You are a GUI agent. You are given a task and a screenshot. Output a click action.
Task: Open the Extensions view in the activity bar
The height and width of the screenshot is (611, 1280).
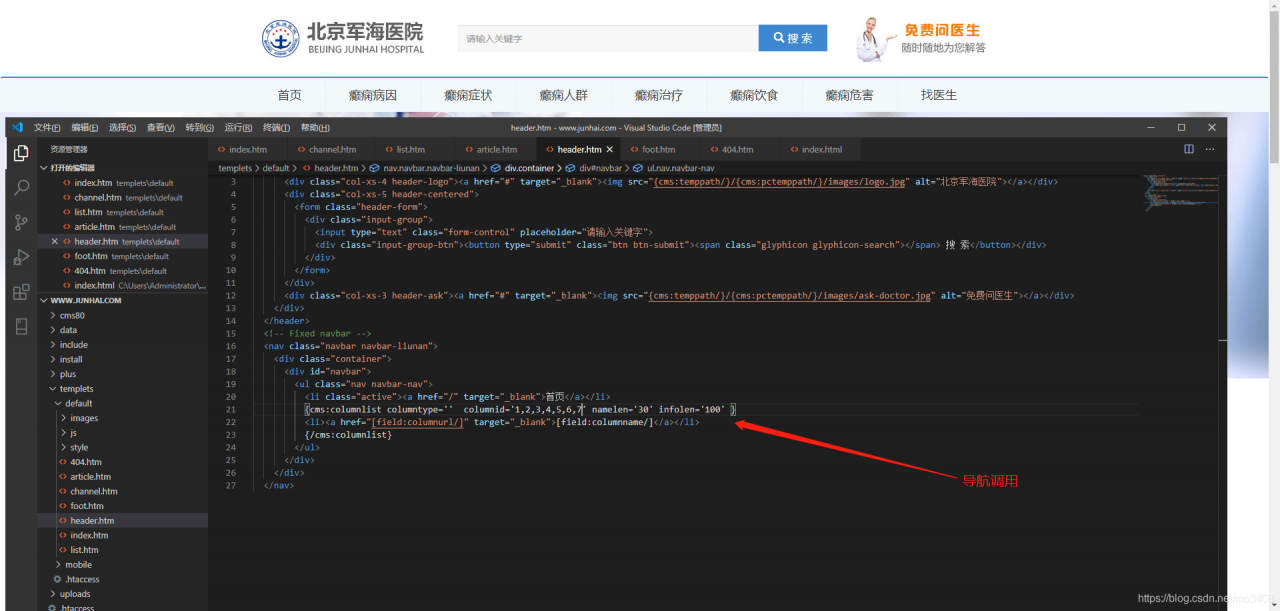(21, 292)
